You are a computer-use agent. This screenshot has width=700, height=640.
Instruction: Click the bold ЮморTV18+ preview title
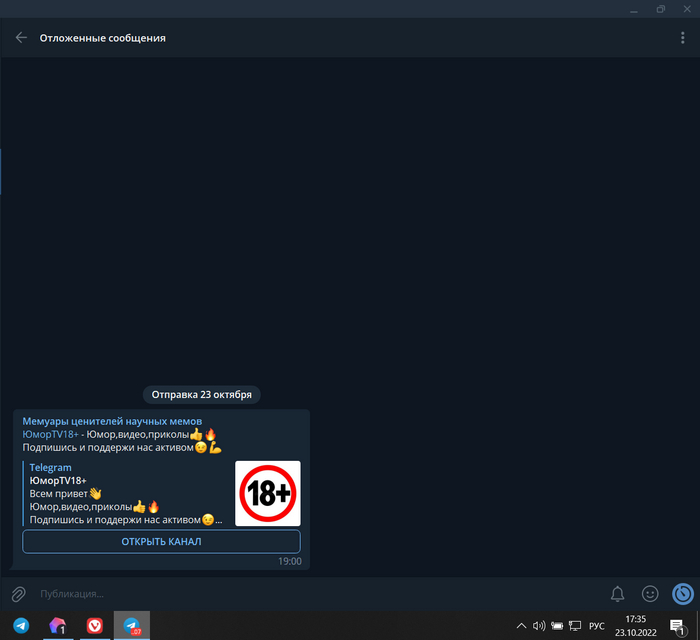click(x=58, y=481)
